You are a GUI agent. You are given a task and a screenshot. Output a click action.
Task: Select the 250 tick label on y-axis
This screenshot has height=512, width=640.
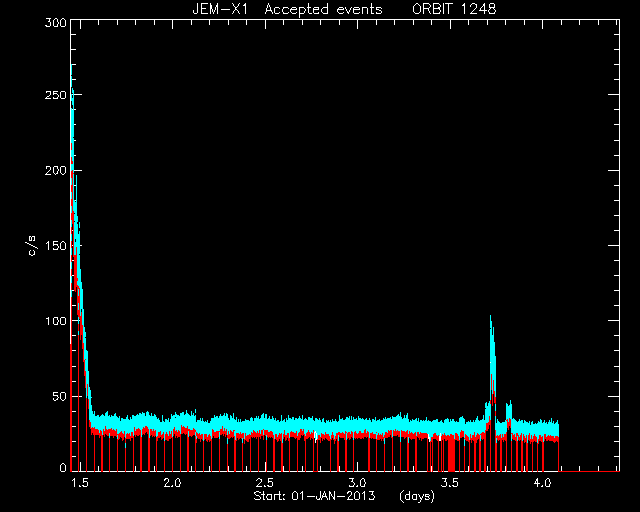point(56,95)
